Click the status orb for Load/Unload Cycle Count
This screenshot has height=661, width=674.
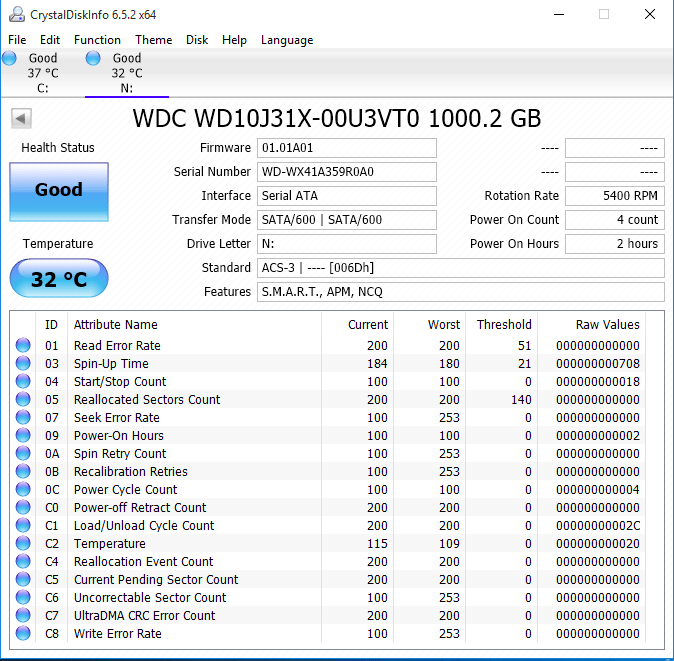(x=23, y=526)
